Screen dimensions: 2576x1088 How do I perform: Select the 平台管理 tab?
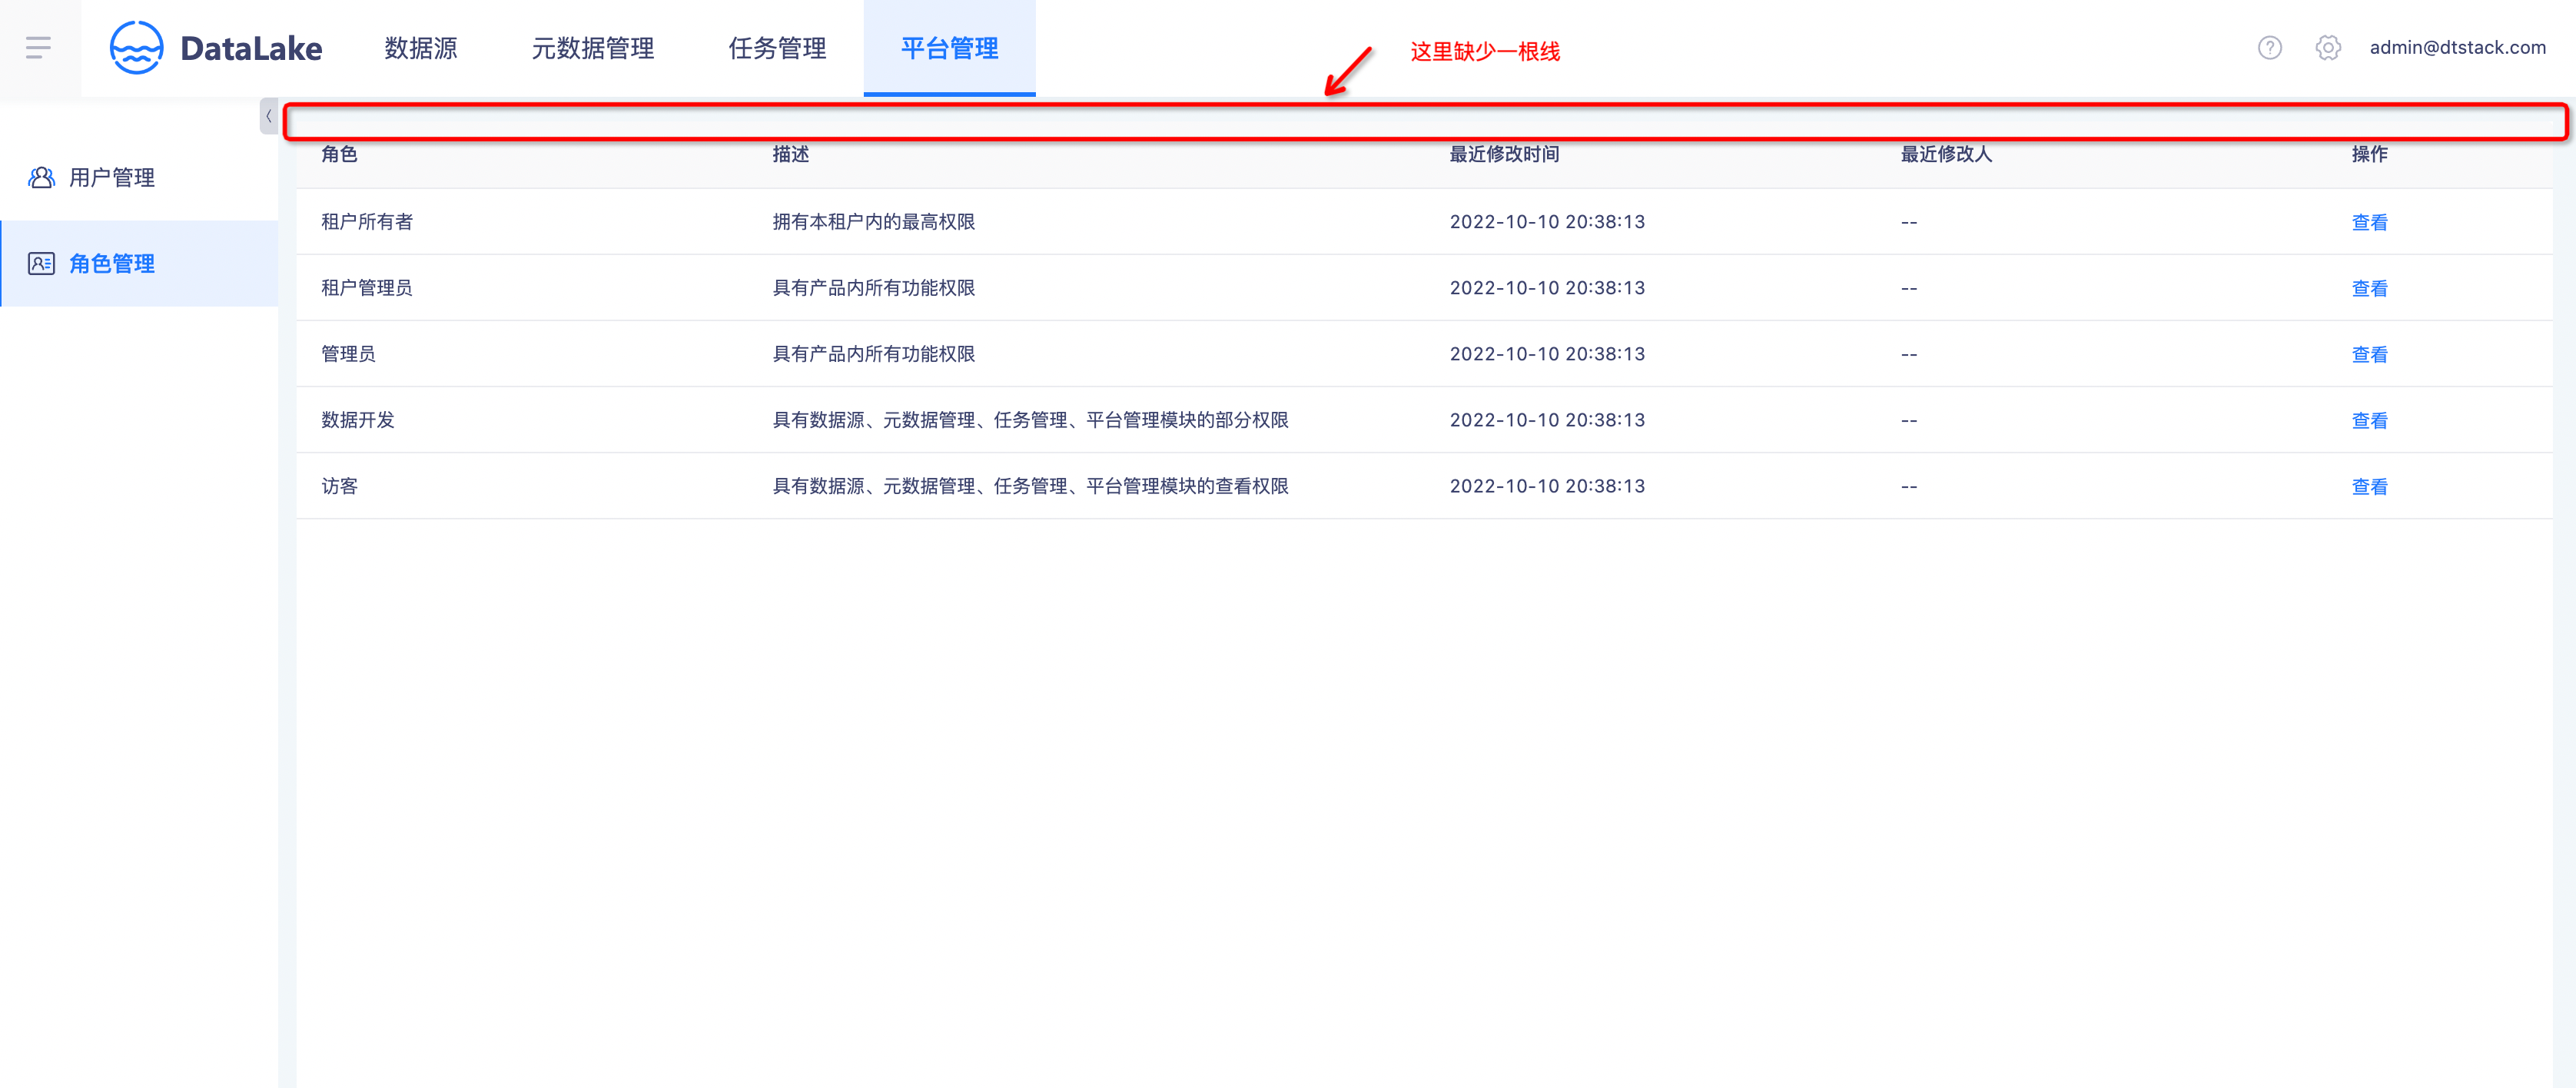click(948, 47)
